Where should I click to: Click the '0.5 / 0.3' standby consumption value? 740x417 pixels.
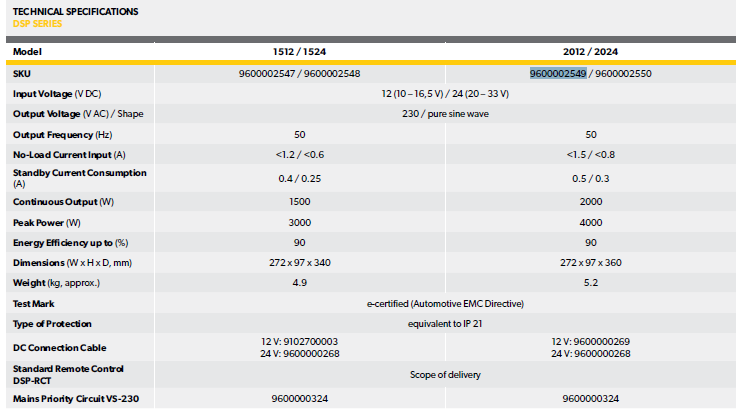[x=590, y=179]
